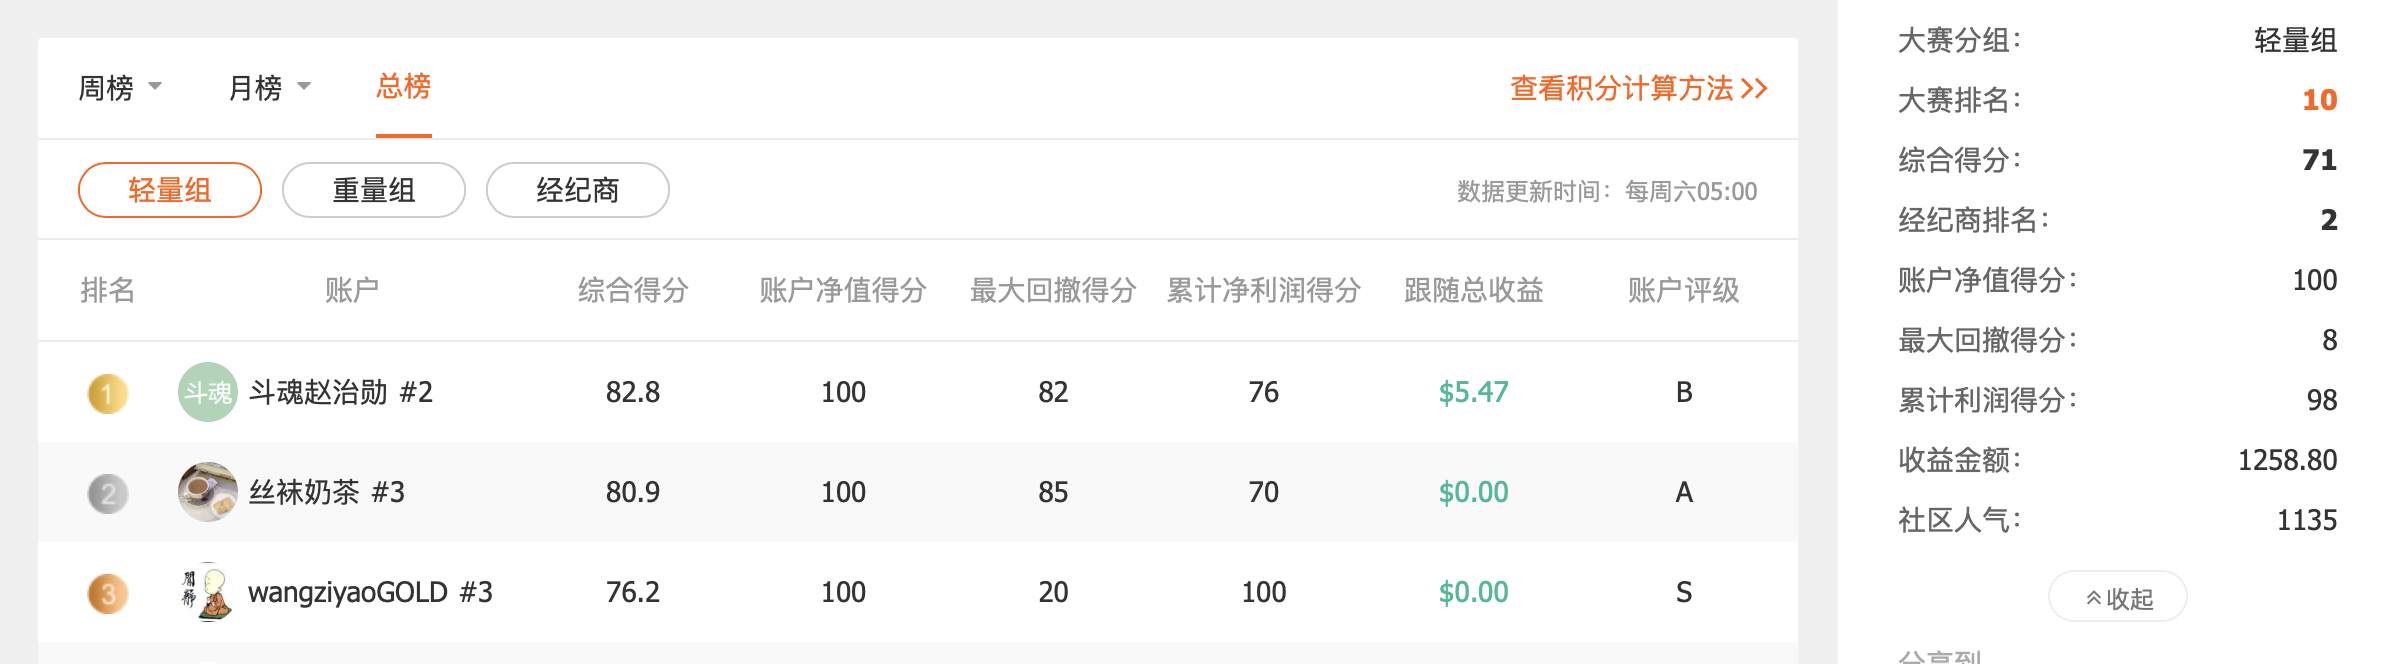Viewport: 2392px width, 664px height.
Task: Open the account 斗魂赵治勋 #2
Action: 340,392
